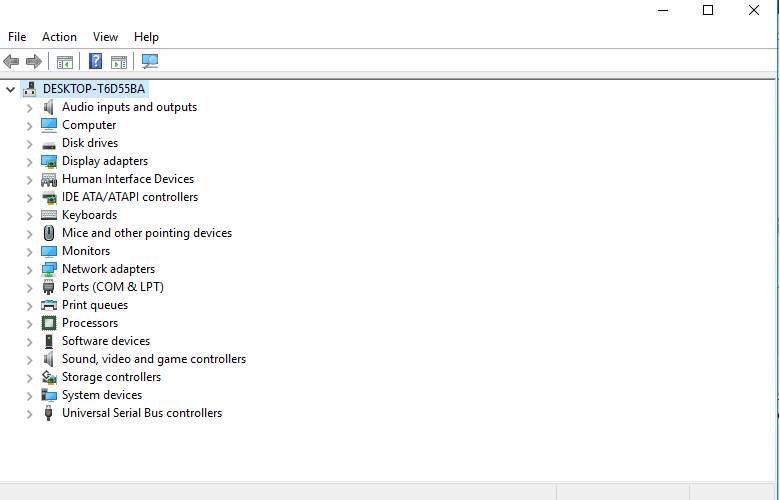
Task: Expand the Network adapters category
Action: point(29,270)
